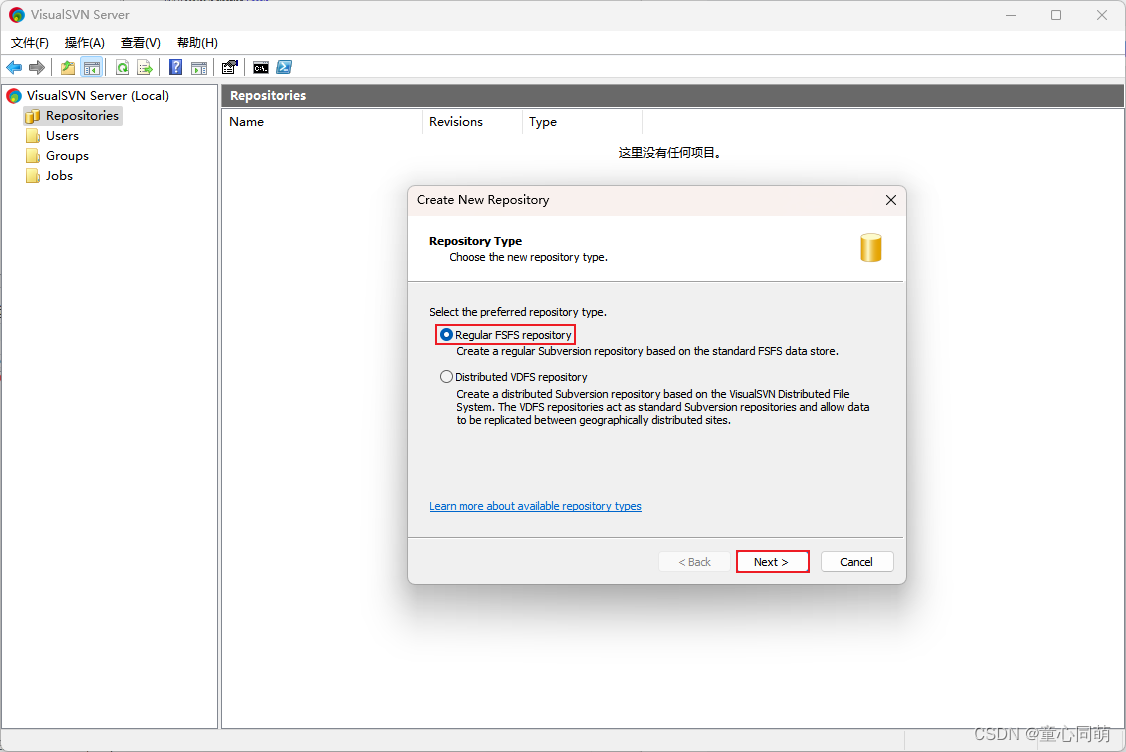Click the blue Back arrow in toolbar
Image resolution: width=1126 pixels, height=752 pixels.
point(14,68)
